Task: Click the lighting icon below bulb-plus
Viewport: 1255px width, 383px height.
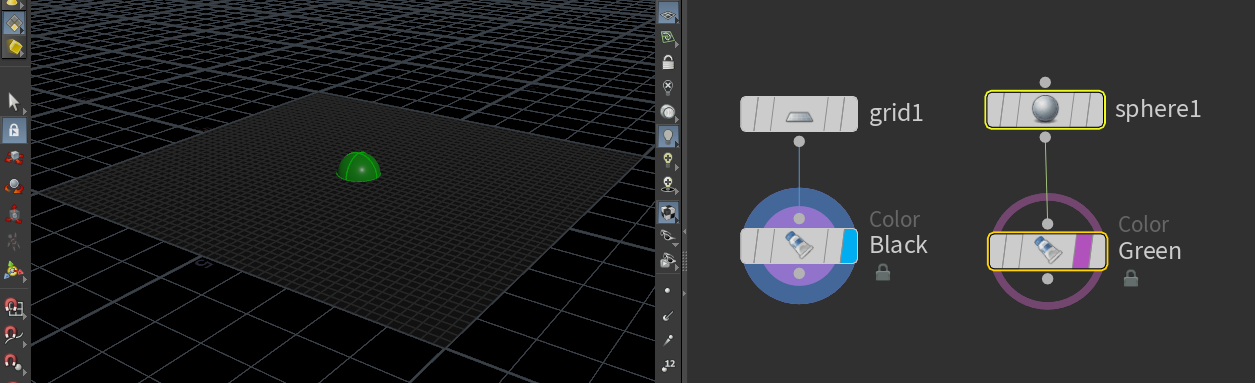Action: pyautogui.click(x=668, y=185)
